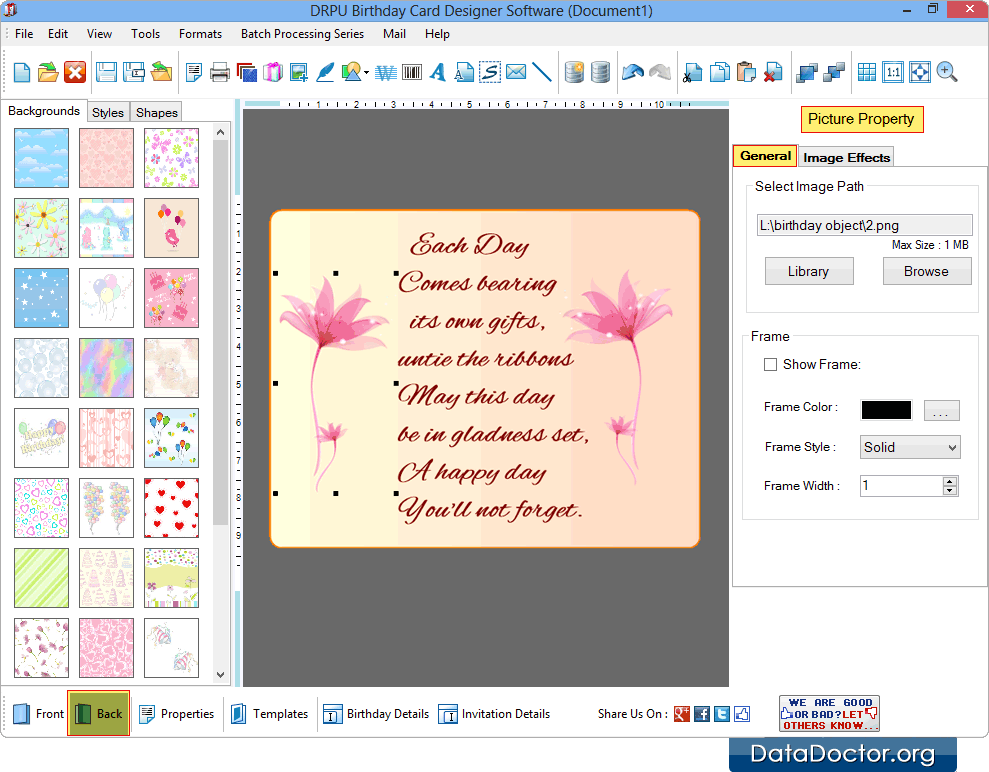
Task: Click the red X close document icon
Action: click(75, 73)
